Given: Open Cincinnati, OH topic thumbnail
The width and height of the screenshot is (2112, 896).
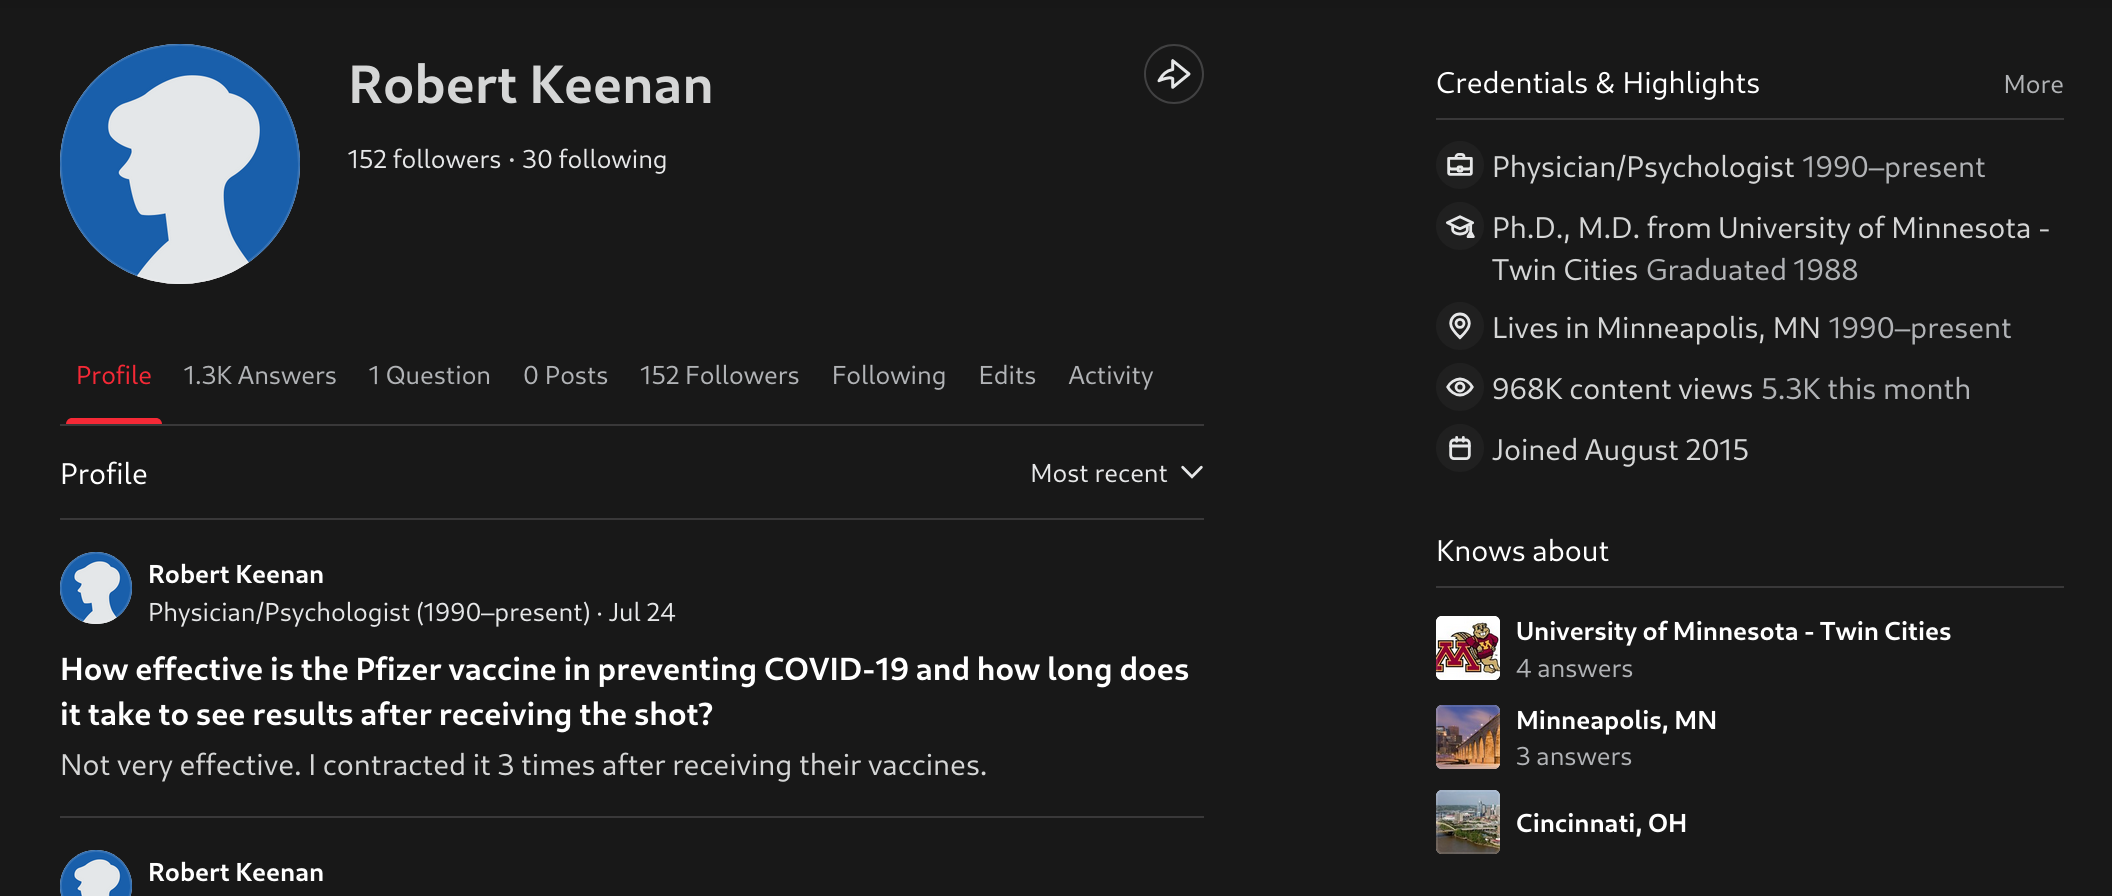Looking at the screenshot, I should [1468, 822].
